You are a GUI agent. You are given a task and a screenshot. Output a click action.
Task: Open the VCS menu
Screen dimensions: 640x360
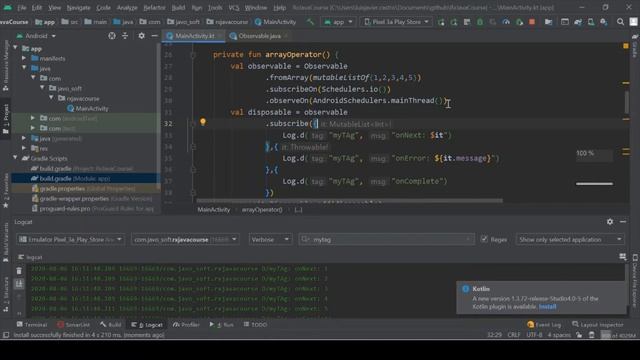click(x=233, y=8)
